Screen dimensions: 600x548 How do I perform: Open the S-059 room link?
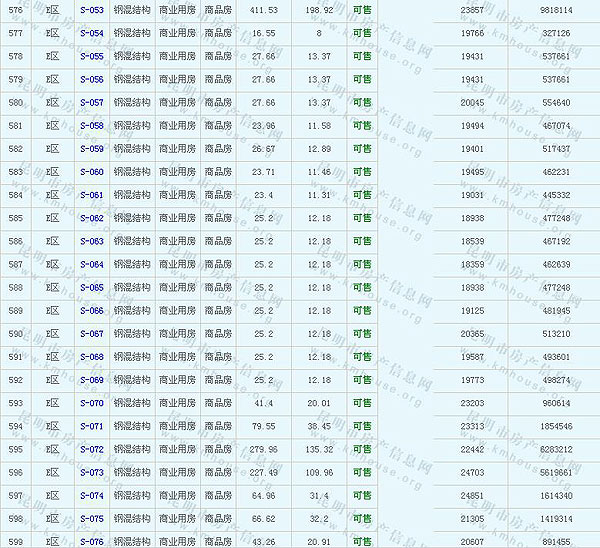(x=91, y=149)
